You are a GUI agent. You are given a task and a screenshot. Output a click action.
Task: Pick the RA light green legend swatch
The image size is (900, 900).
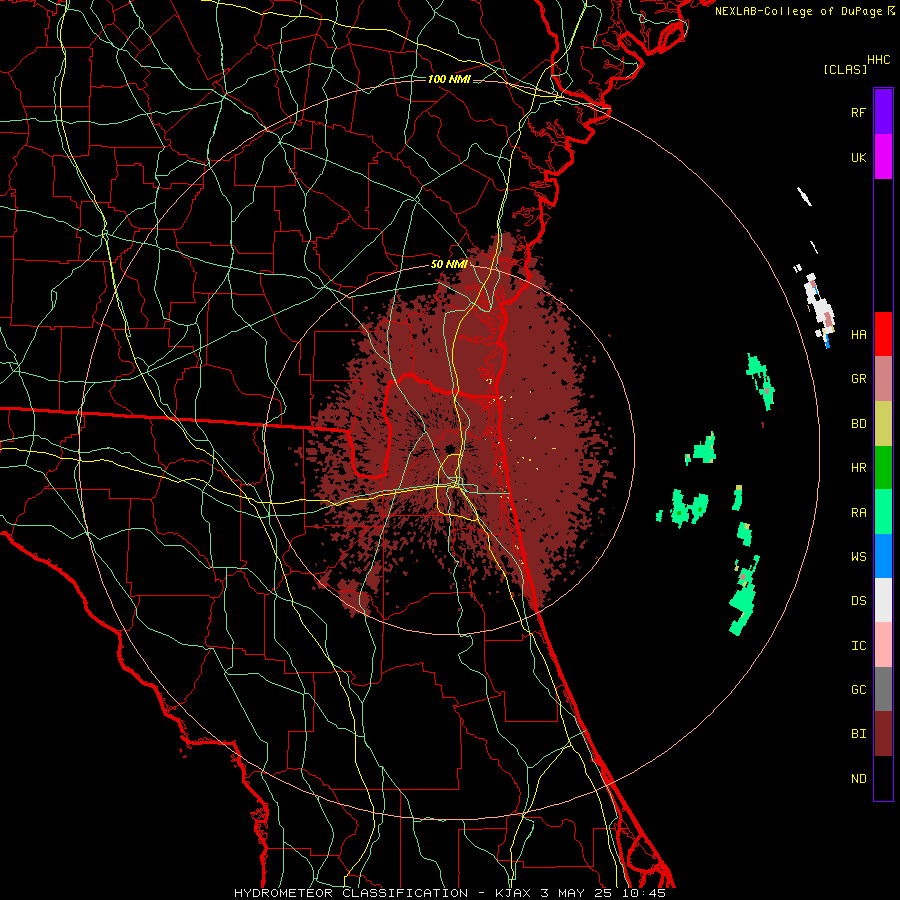[x=883, y=512]
